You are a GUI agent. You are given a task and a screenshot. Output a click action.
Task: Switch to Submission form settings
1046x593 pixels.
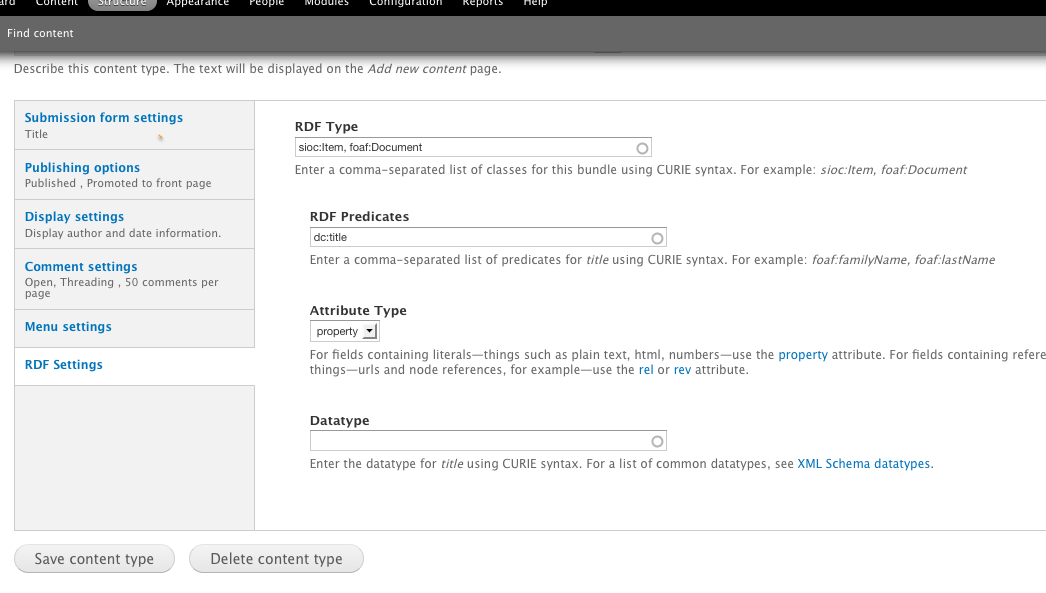103,117
